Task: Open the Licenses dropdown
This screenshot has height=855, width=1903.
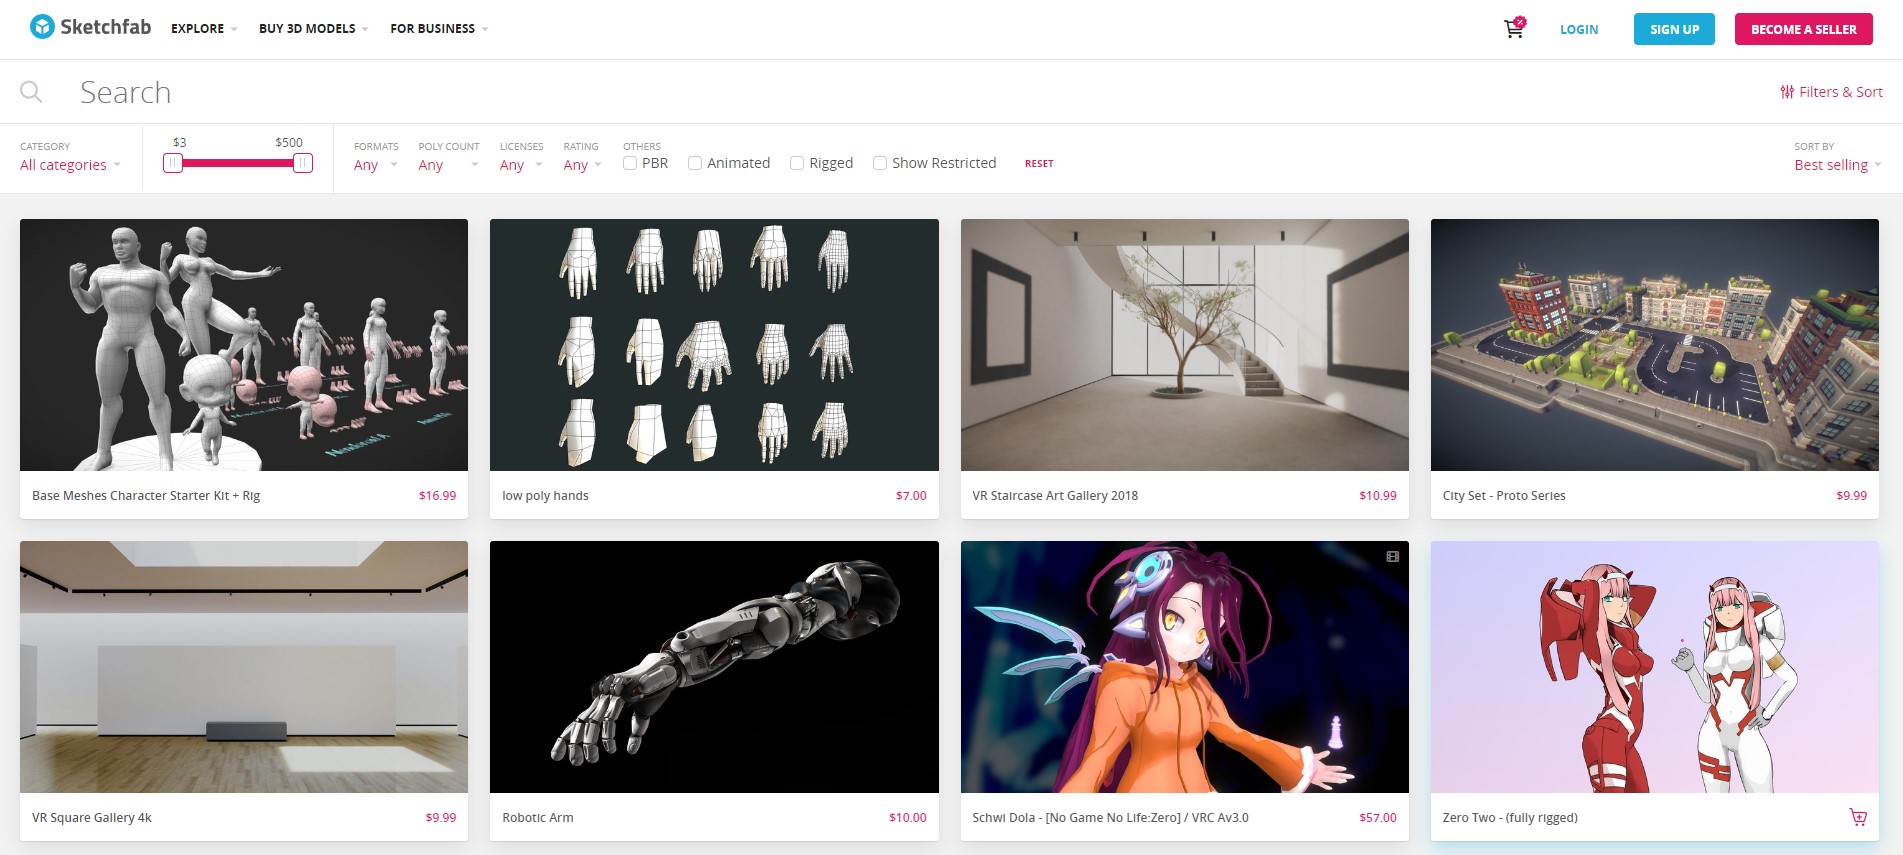Action: coord(521,165)
